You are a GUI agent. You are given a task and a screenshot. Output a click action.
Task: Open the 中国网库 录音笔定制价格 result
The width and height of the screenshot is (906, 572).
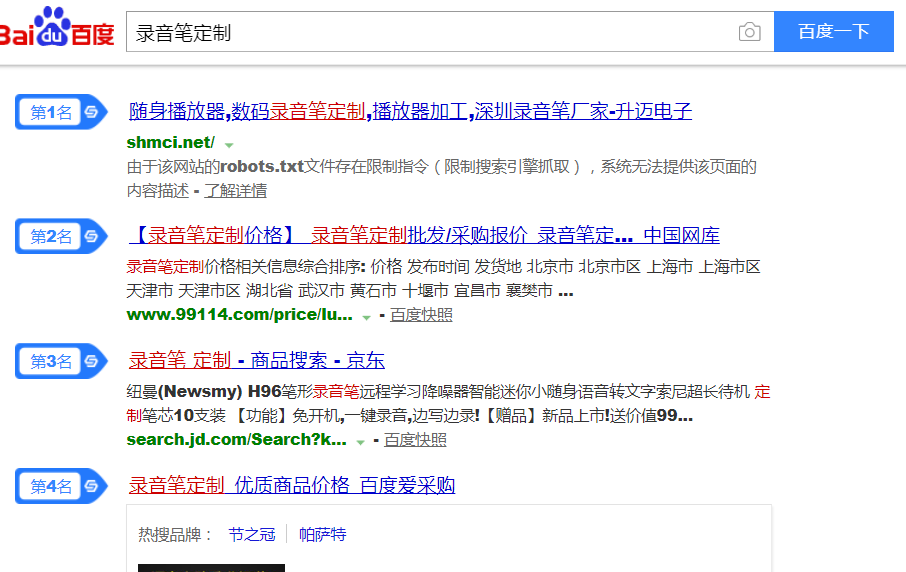coord(424,235)
